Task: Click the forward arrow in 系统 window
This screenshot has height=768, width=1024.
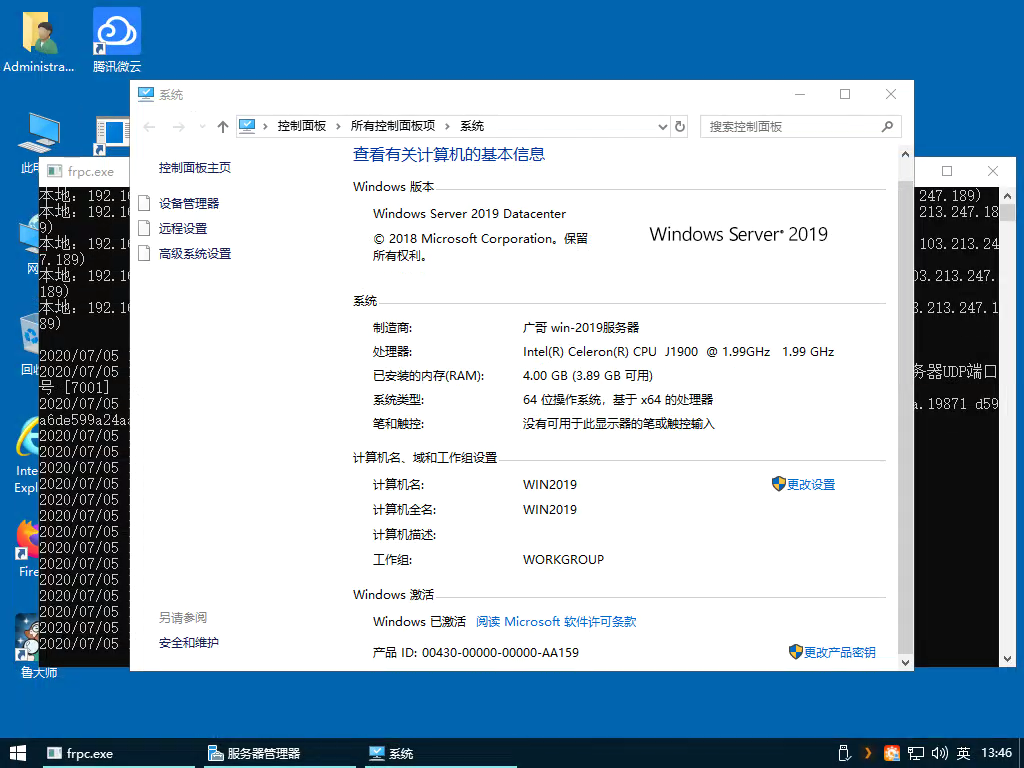Action: click(178, 127)
